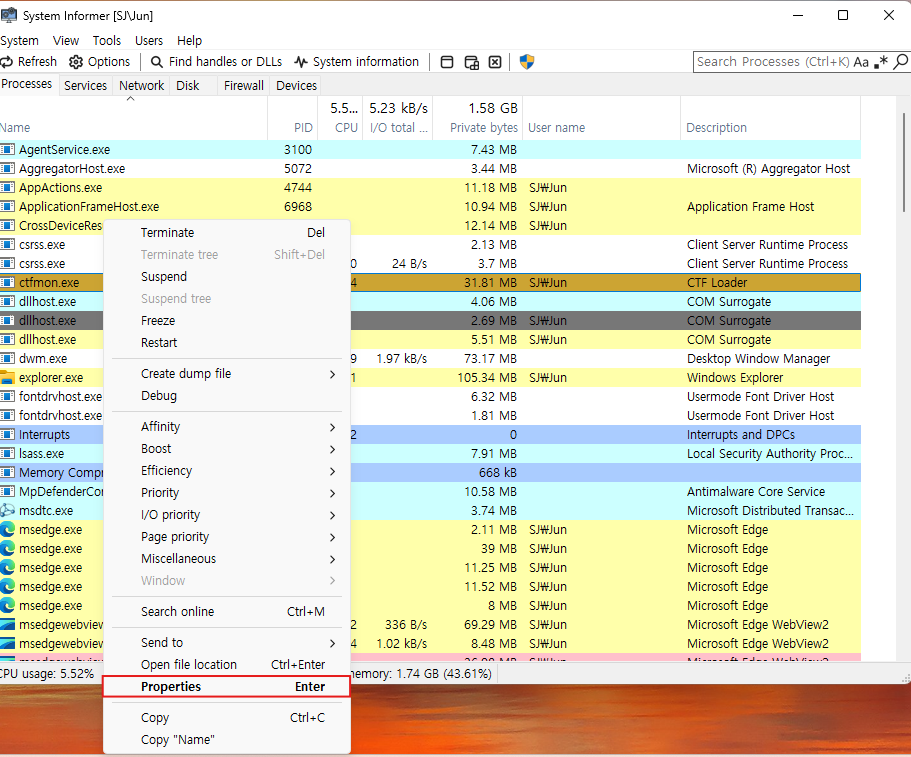Click the find window and kill icon
This screenshot has width=911, height=757.
pyautogui.click(x=494, y=62)
